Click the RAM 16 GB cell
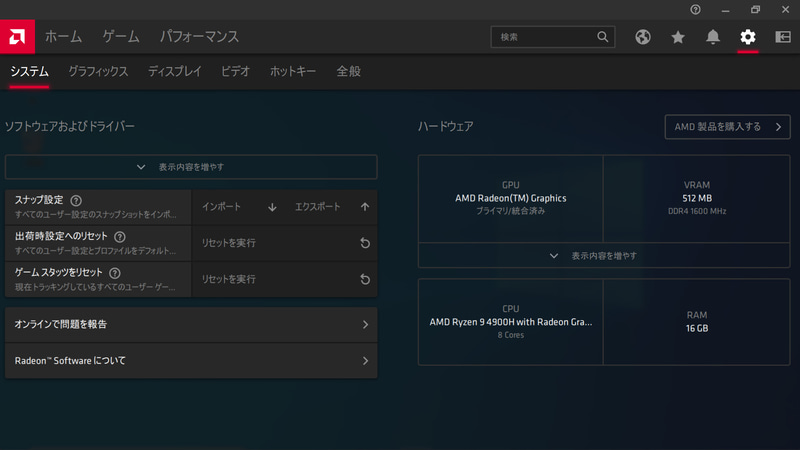Image resolution: width=800 pixels, height=450 pixels. pyautogui.click(x=697, y=322)
